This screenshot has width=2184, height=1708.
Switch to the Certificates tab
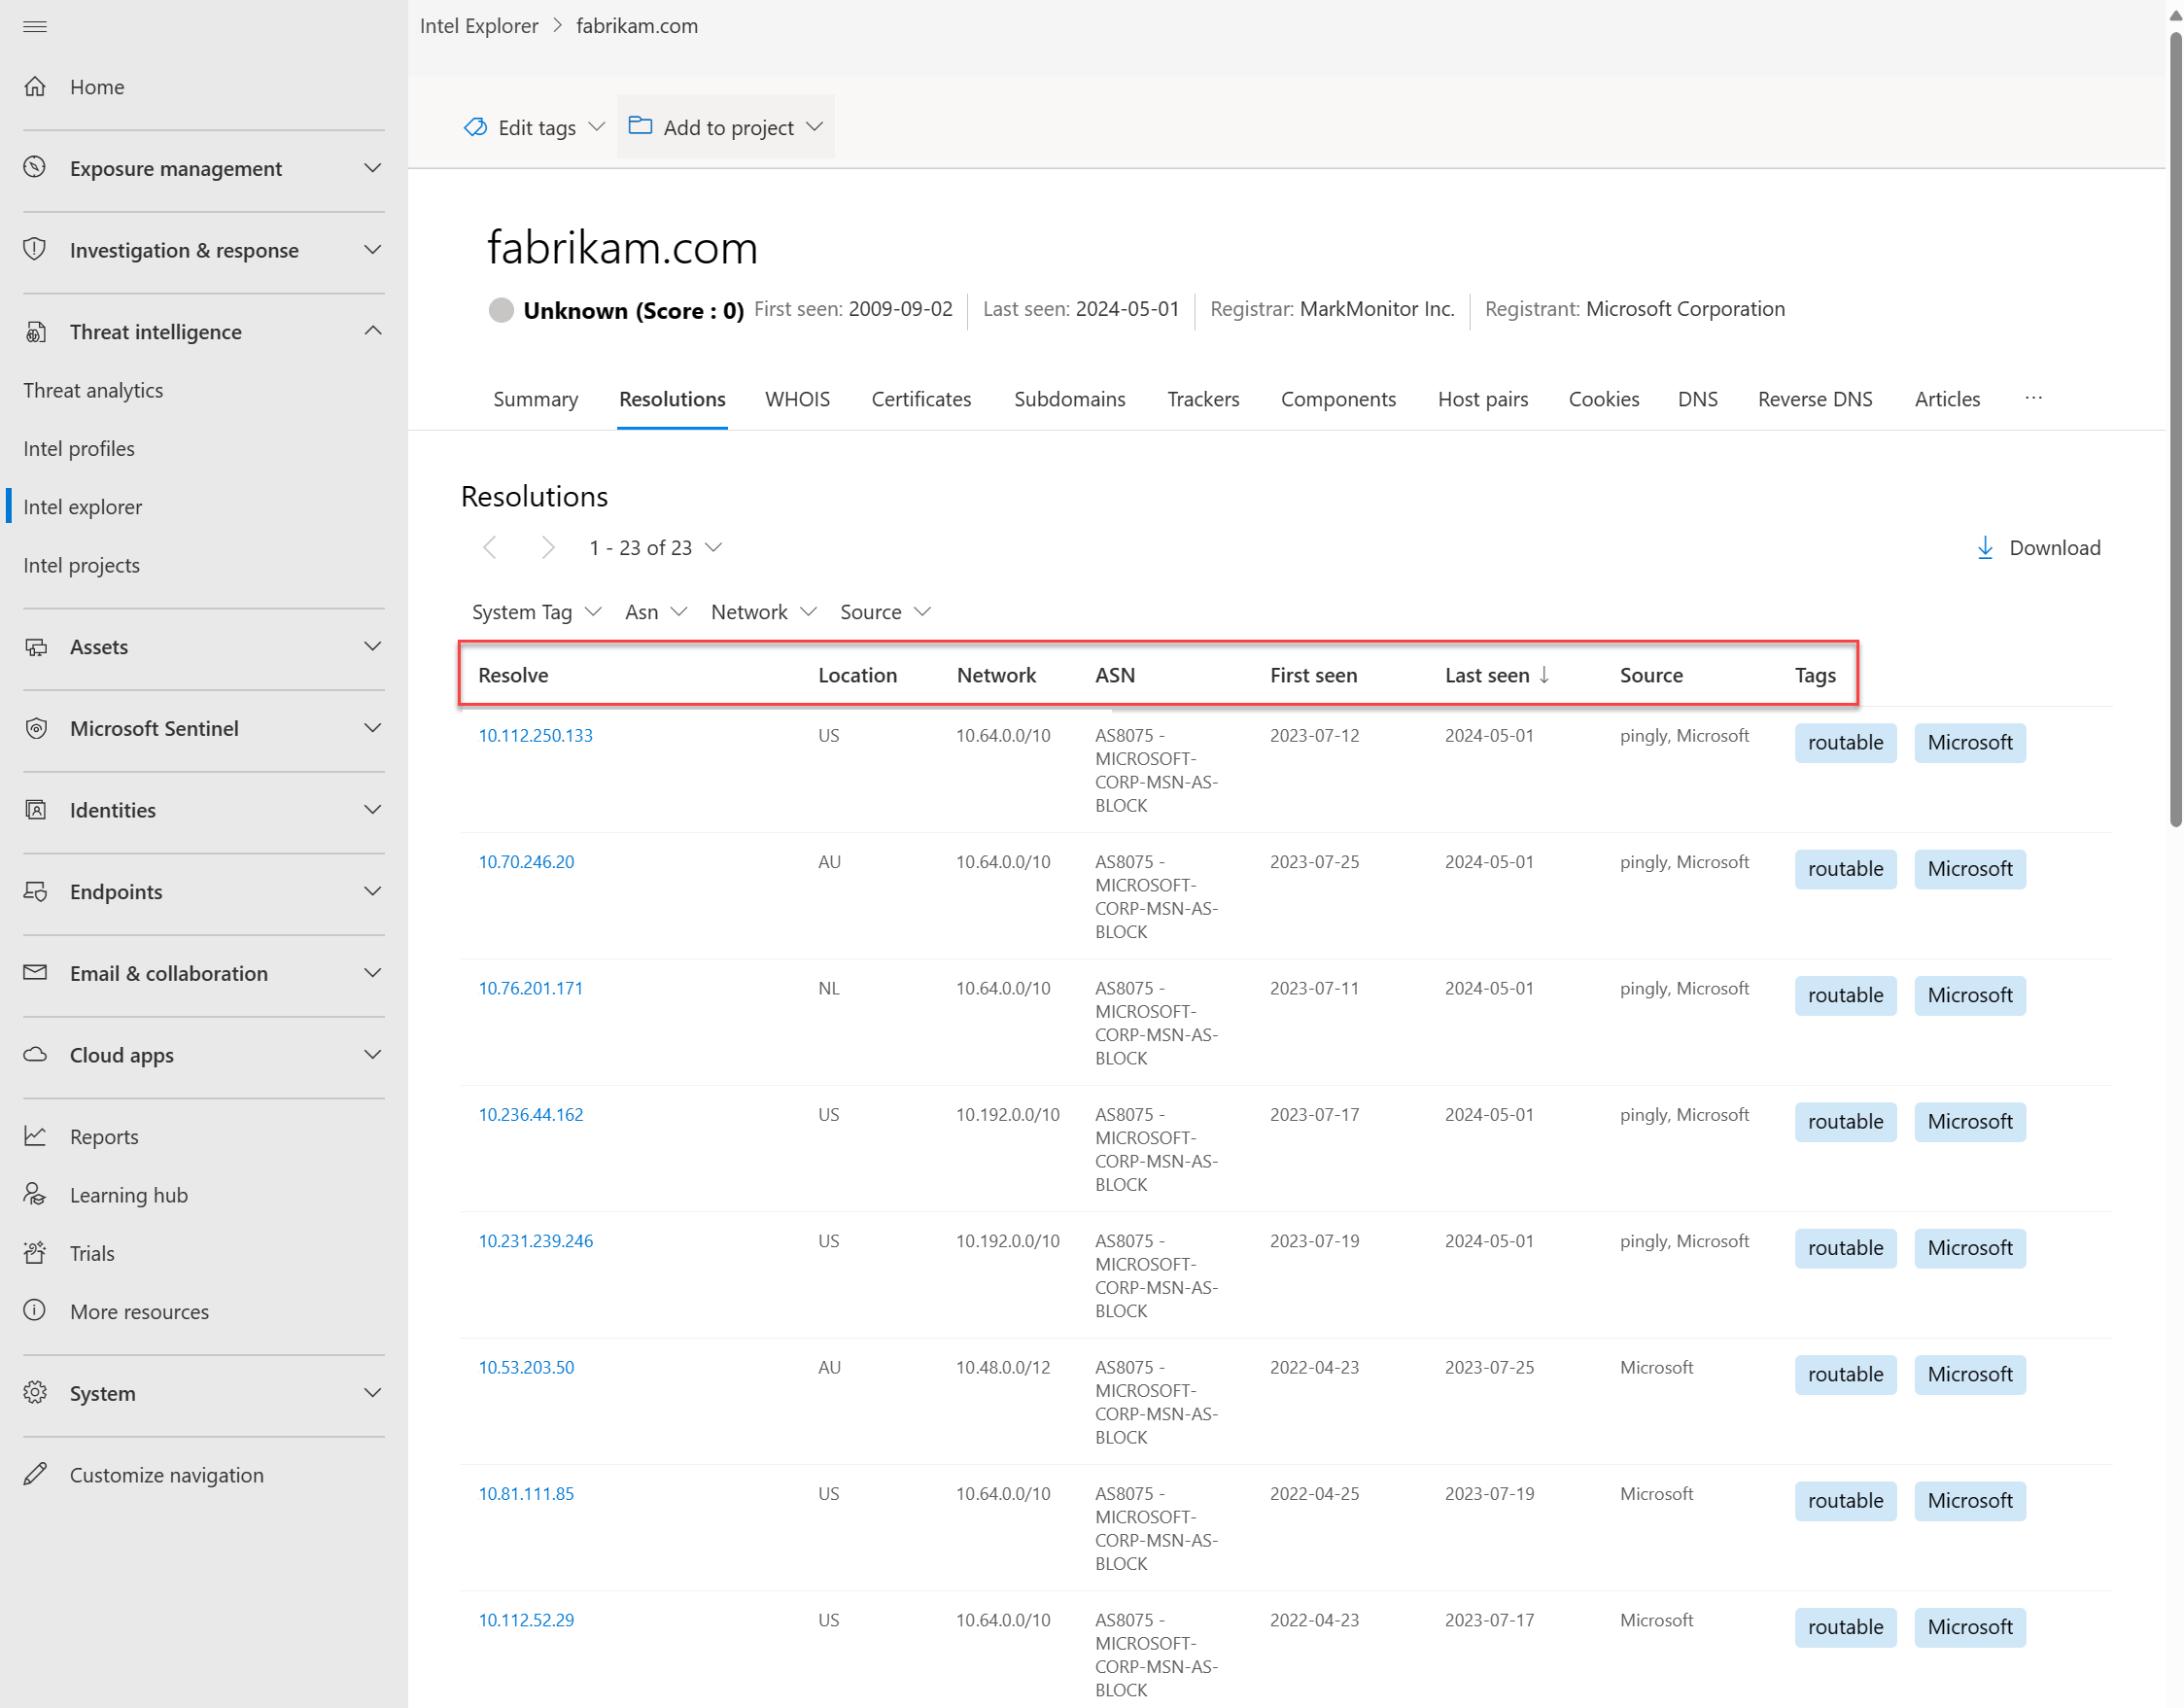coord(920,399)
